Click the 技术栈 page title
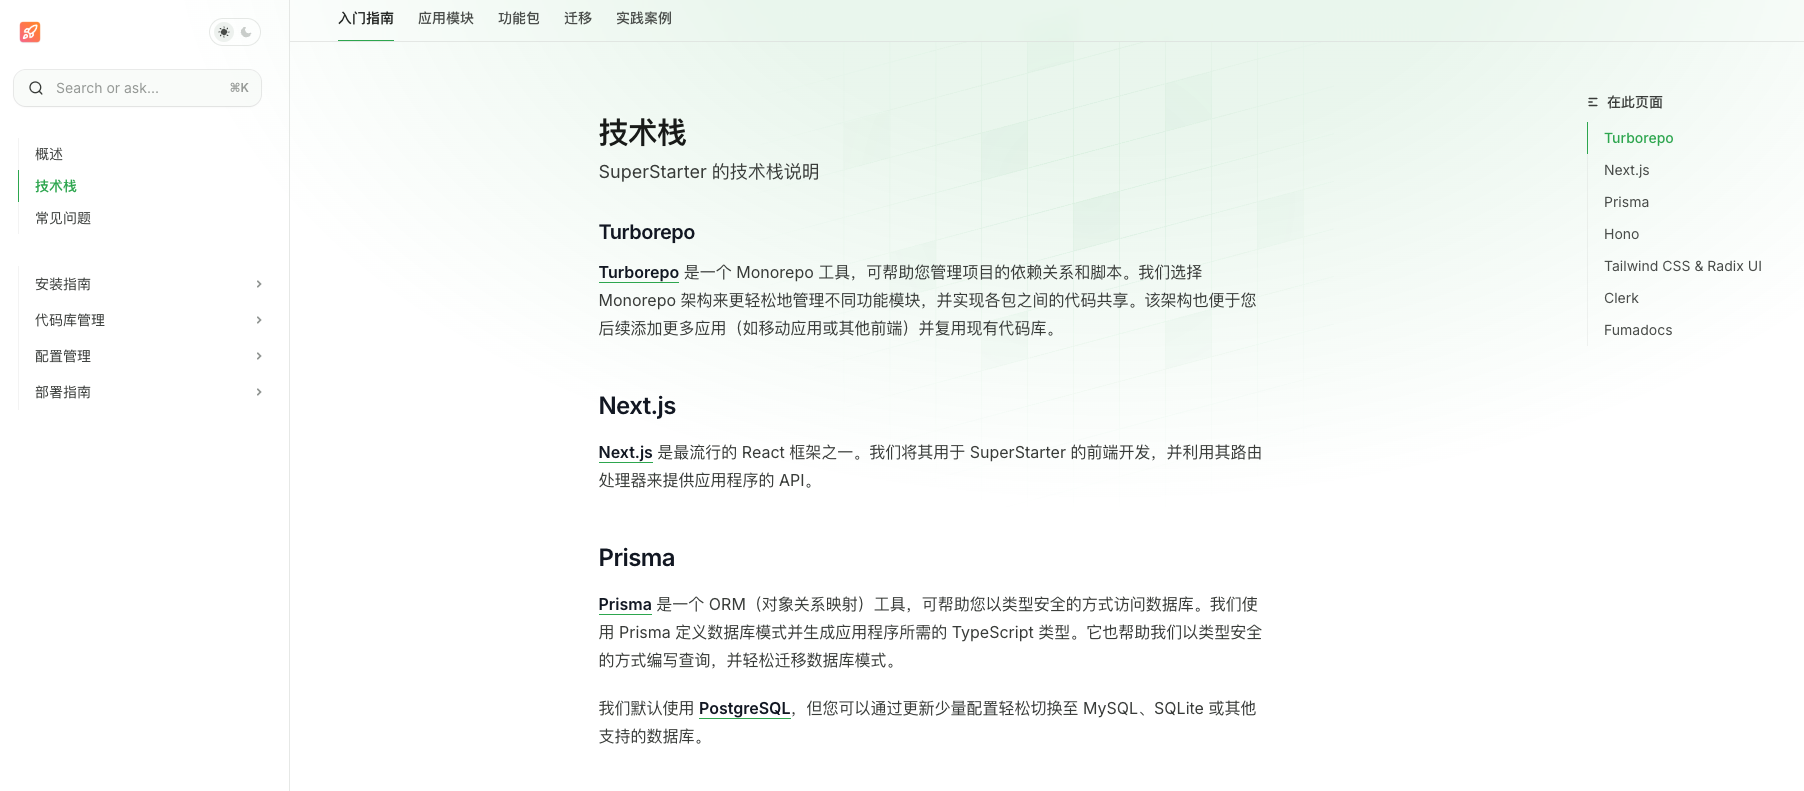1804x791 pixels. [x=642, y=133]
